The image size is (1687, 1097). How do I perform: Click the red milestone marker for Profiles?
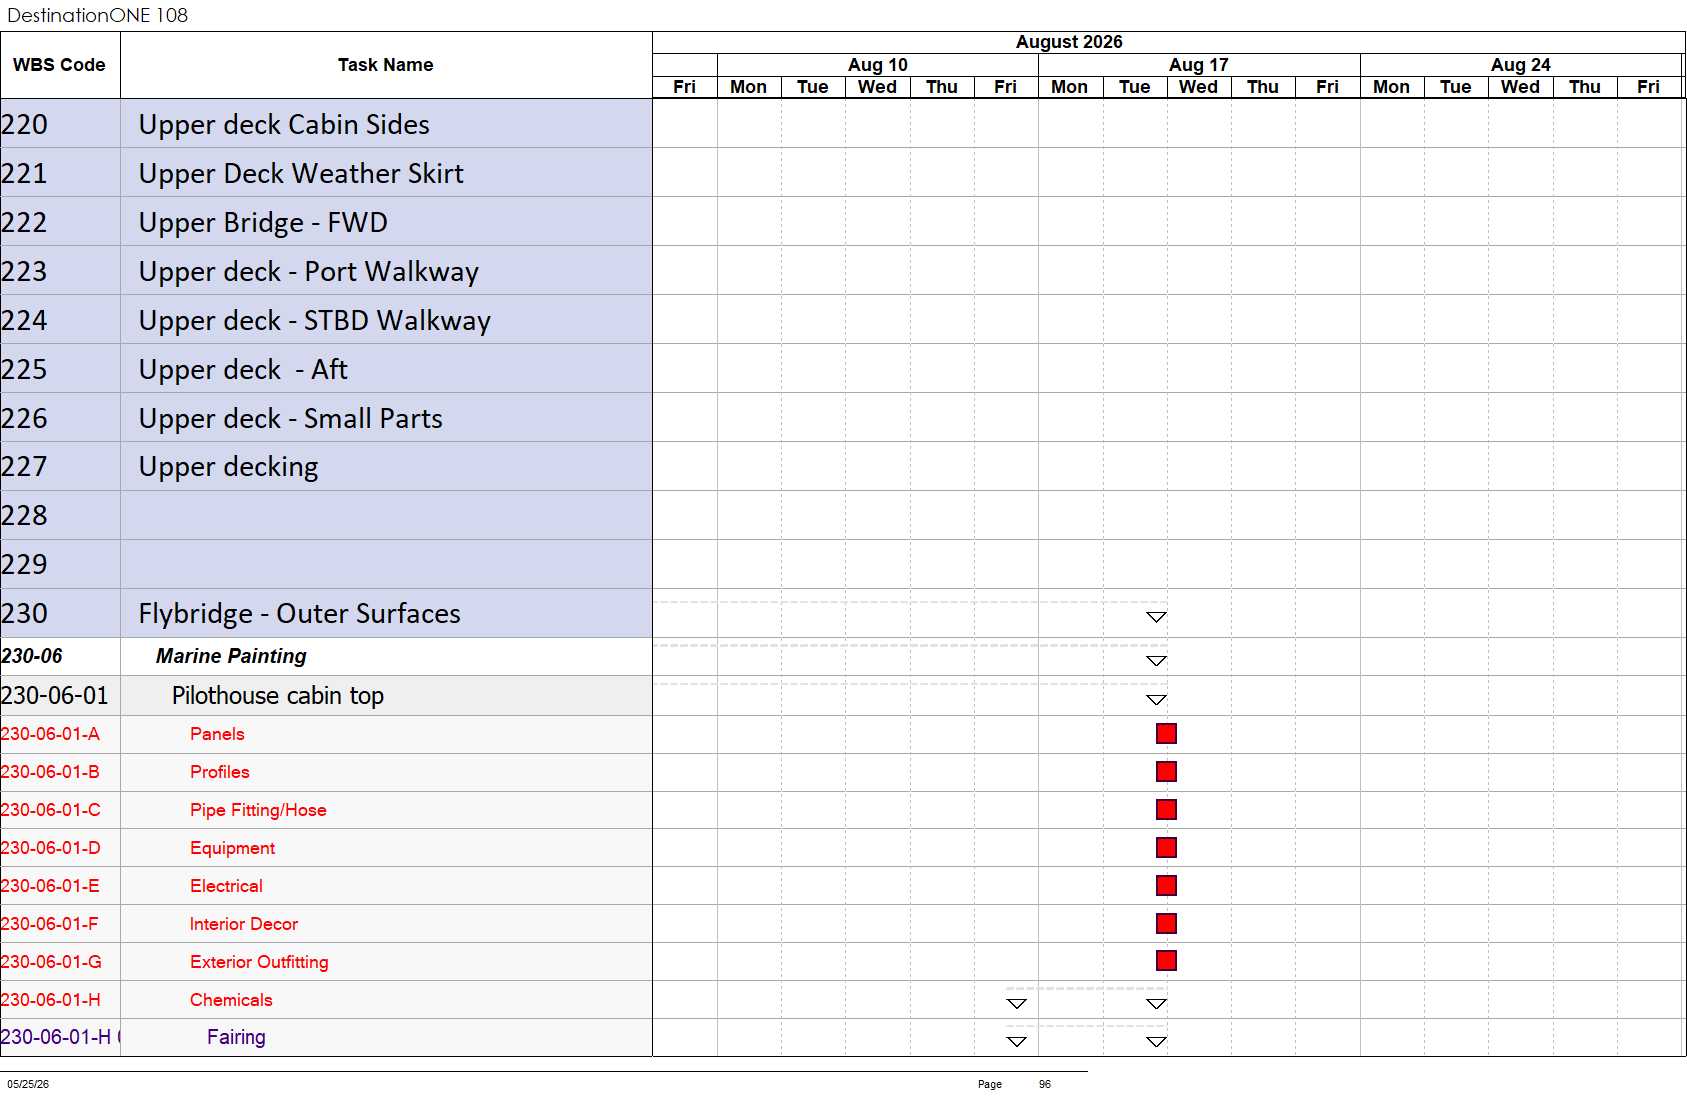tap(1166, 772)
